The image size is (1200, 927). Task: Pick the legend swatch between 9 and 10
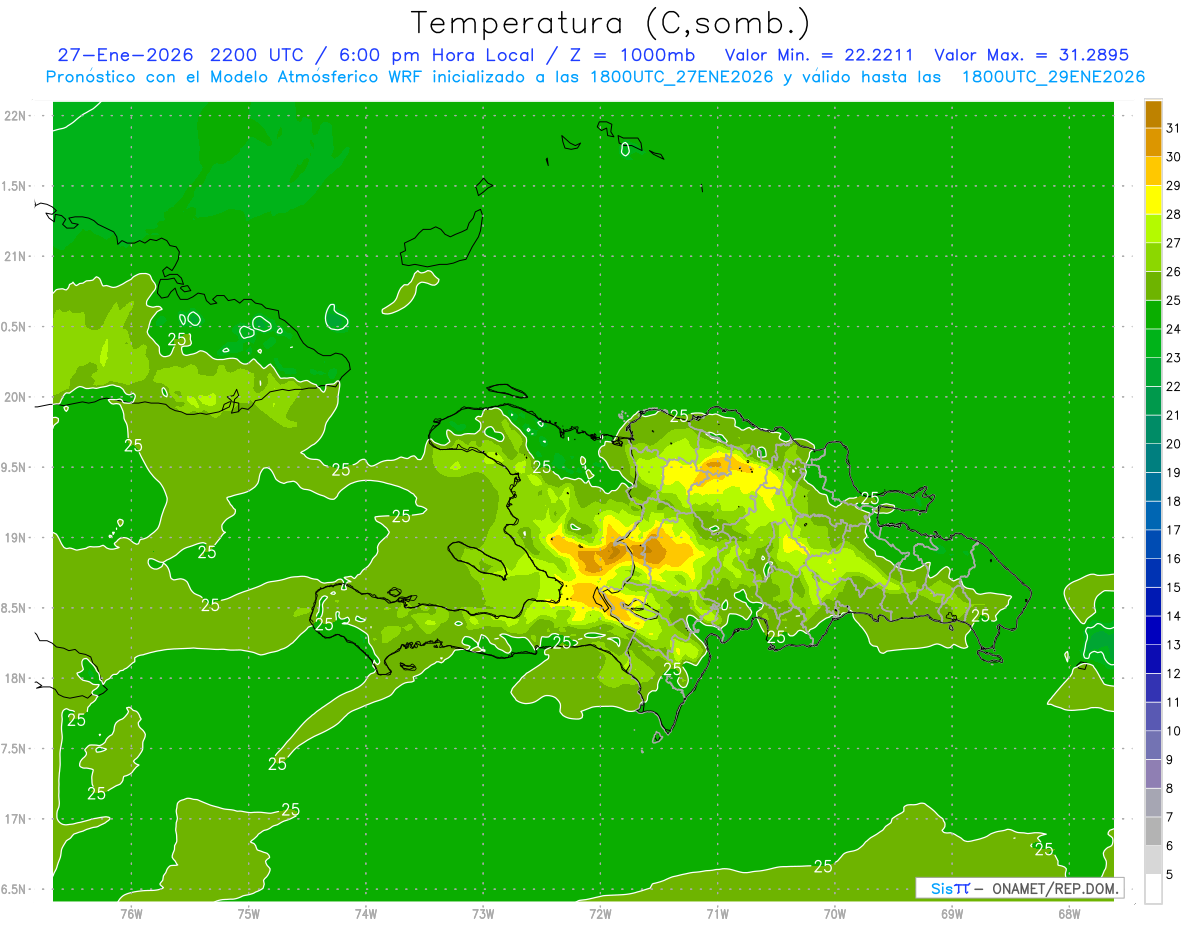1153,745
